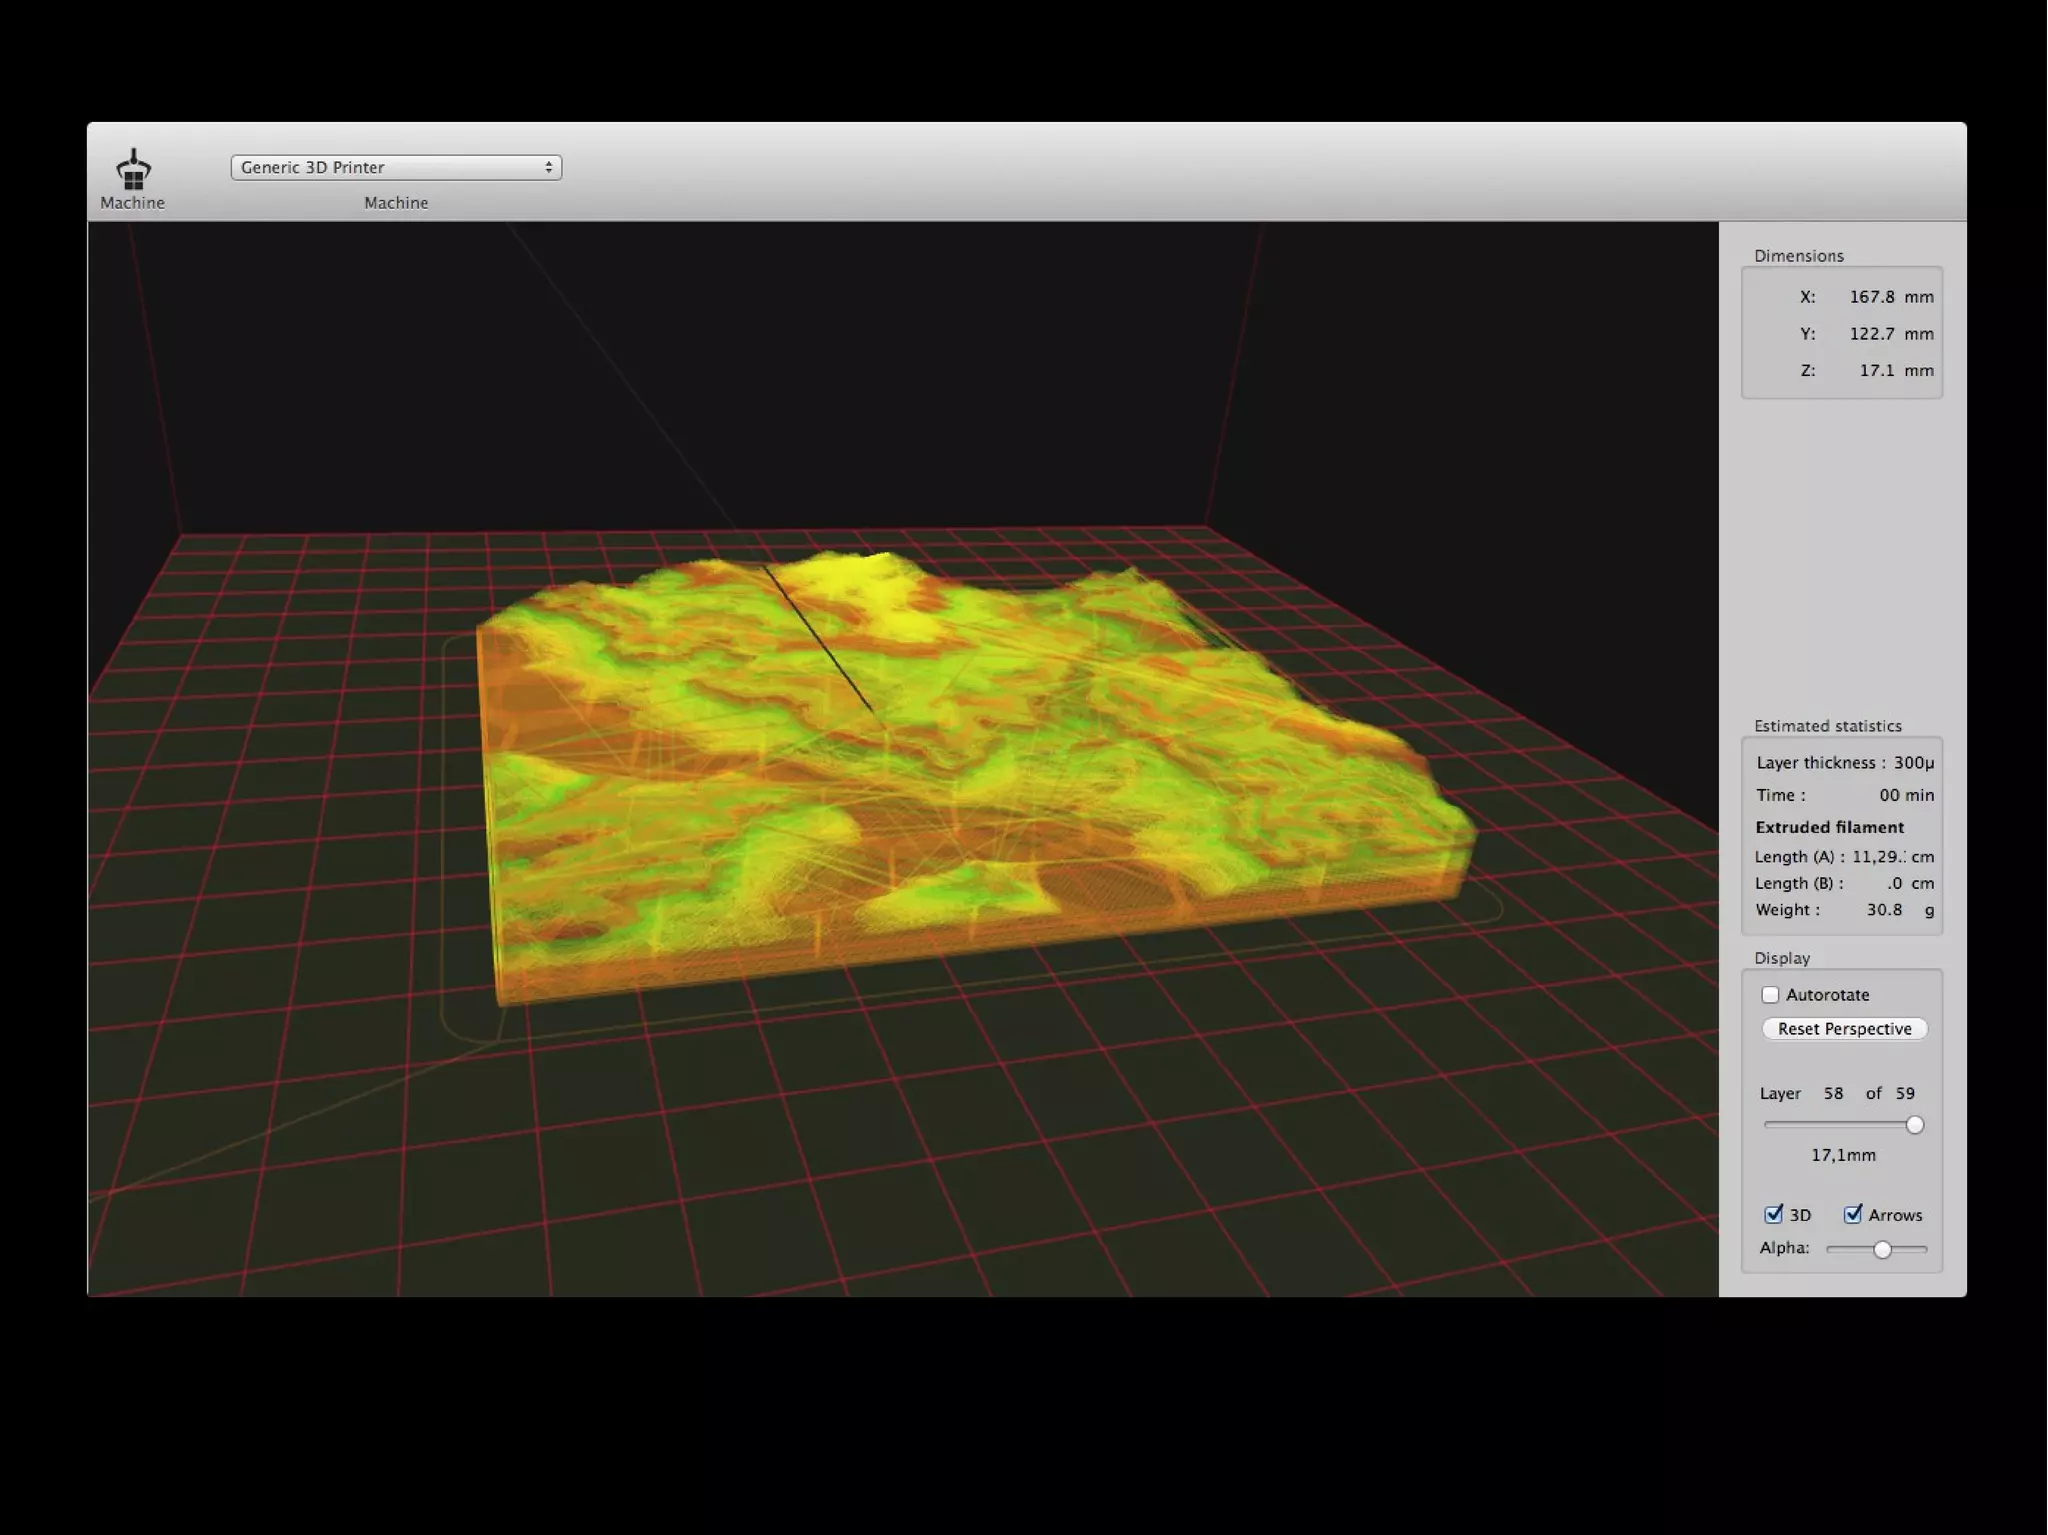Click the Weight value 30.8 g
The image size is (2048, 1535).
(x=1884, y=910)
